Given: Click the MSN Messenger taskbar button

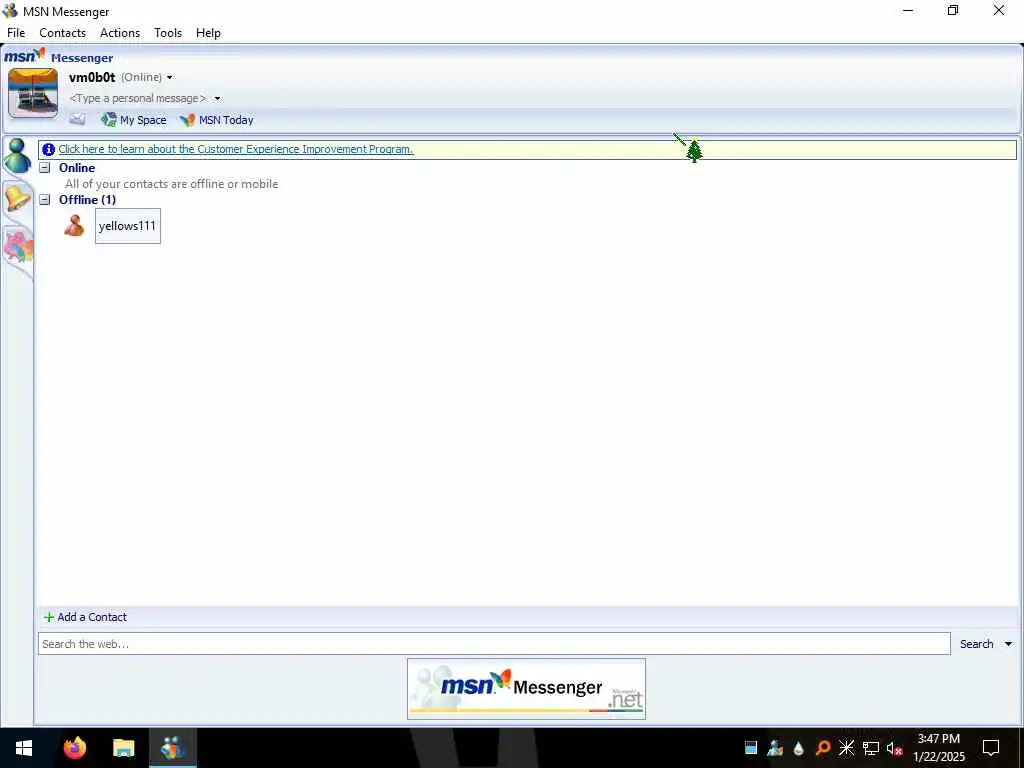Looking at the screenshot, I should (173, 748).
